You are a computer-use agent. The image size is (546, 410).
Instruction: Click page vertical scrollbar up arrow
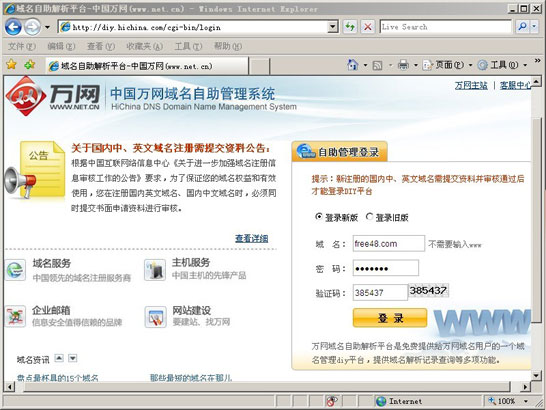[x=536, y=82]
